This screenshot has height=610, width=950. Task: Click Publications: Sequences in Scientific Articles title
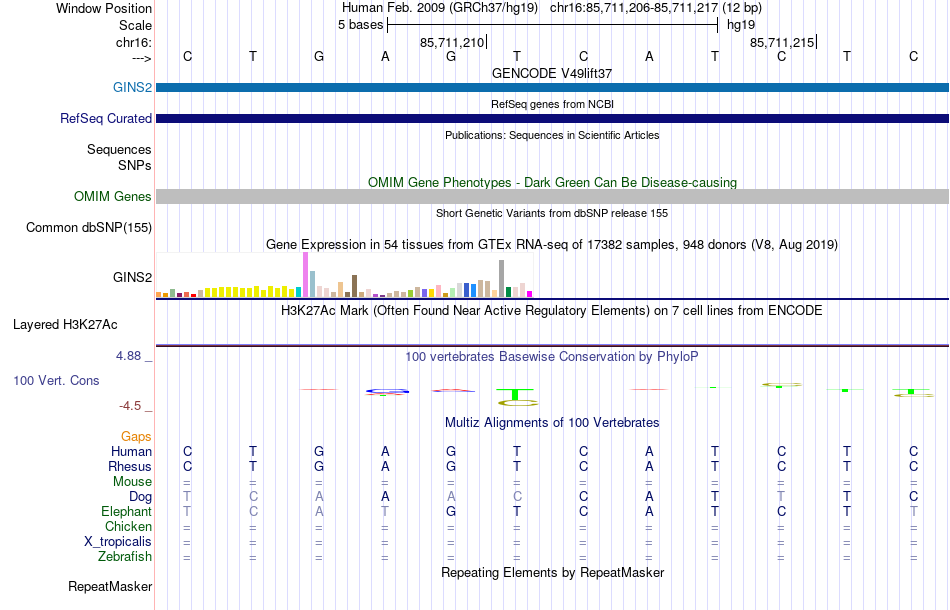(552, 135)
